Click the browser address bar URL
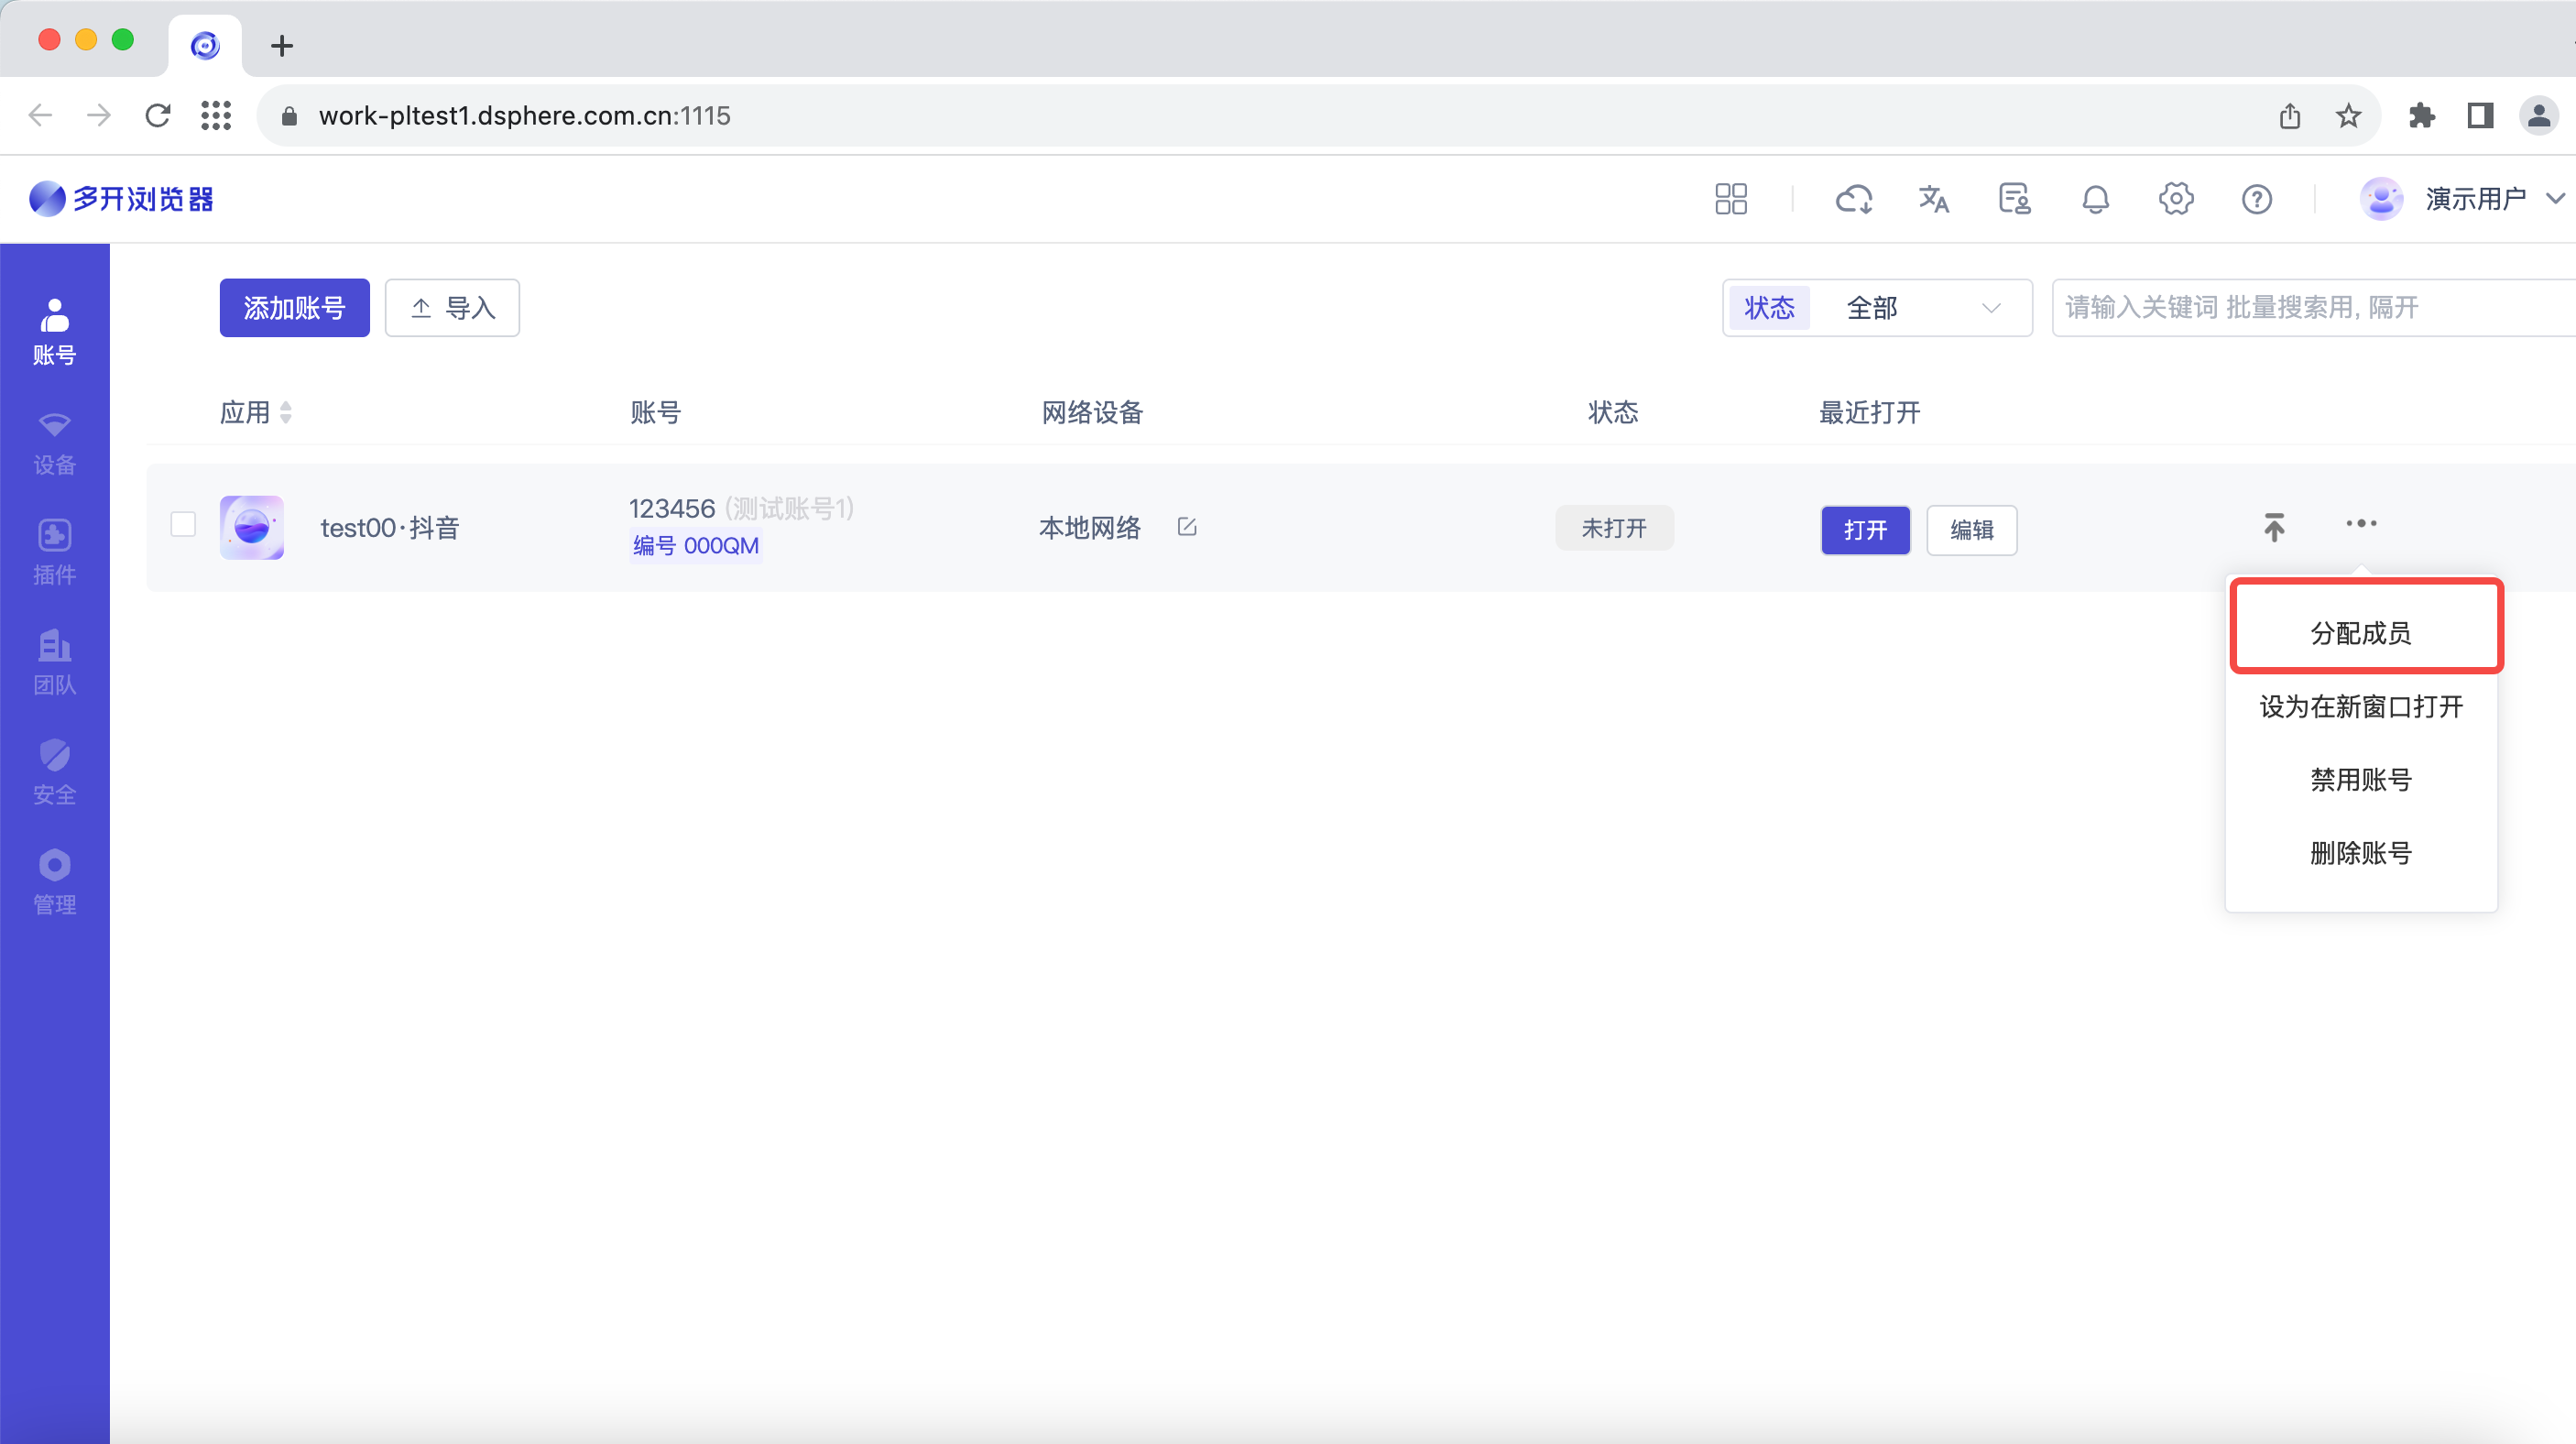This screenshot has height=1444, width=2576. [x=524, y=116]
